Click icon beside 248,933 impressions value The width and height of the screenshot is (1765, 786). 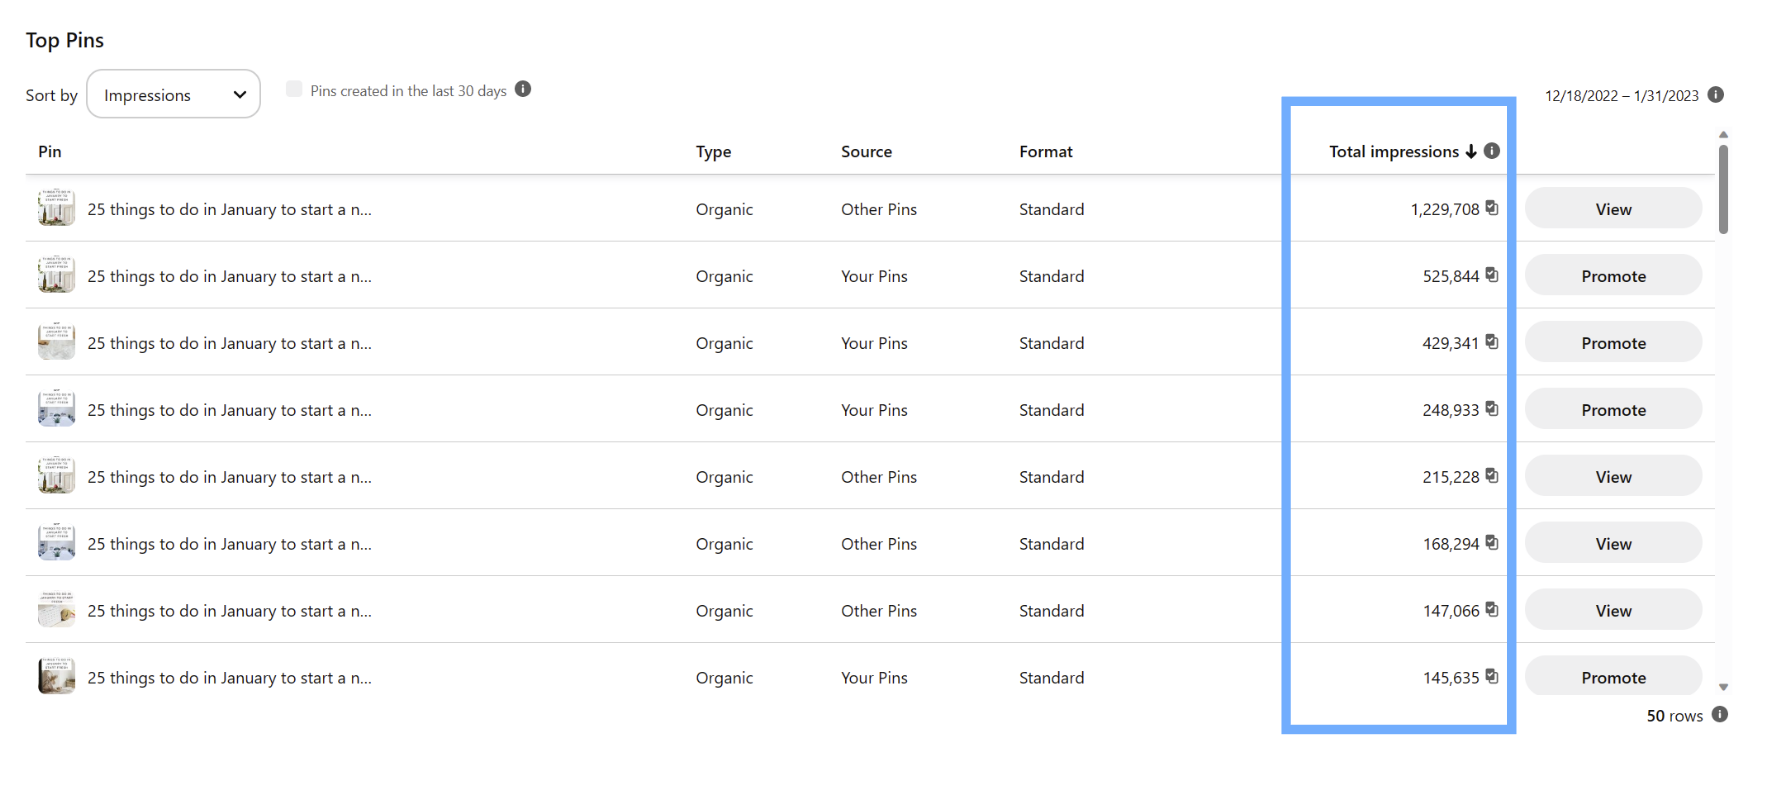pos(1492,409)
